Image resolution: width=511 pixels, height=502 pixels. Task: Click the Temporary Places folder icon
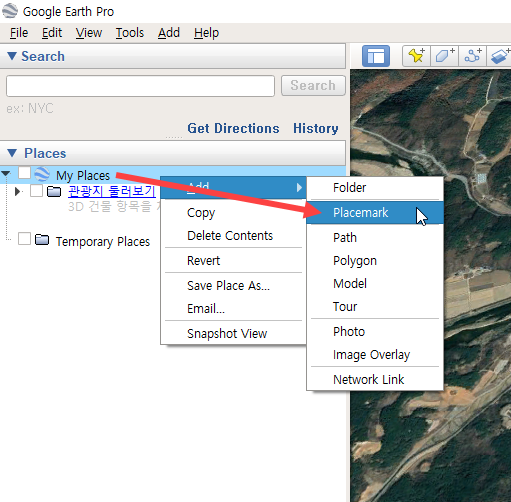42,240
